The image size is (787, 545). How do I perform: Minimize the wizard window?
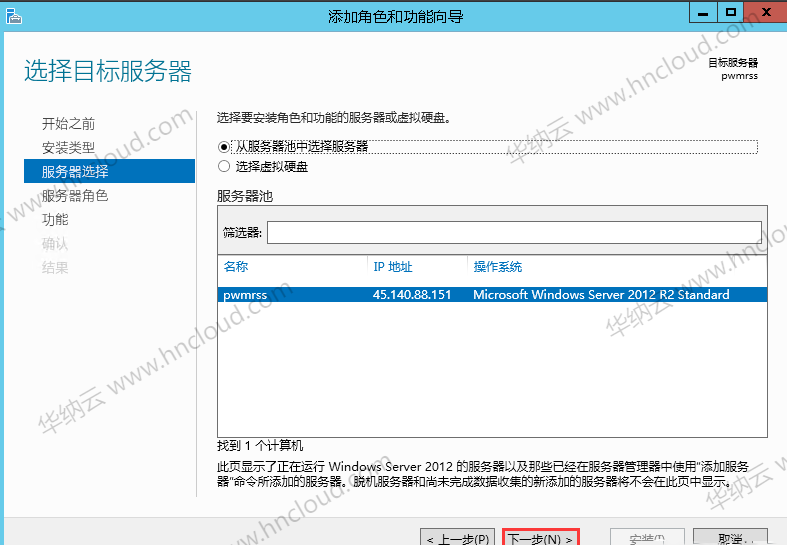(x=703, y=13)
